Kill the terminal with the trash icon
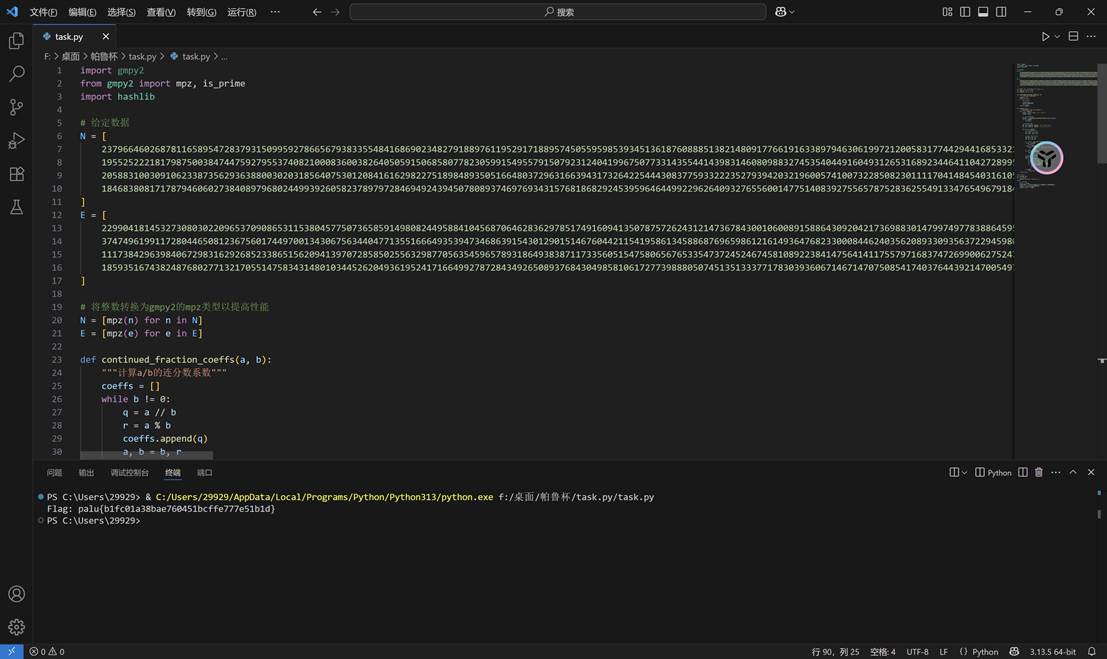This screenshot has width=1107, height=659. point(1038,472)
